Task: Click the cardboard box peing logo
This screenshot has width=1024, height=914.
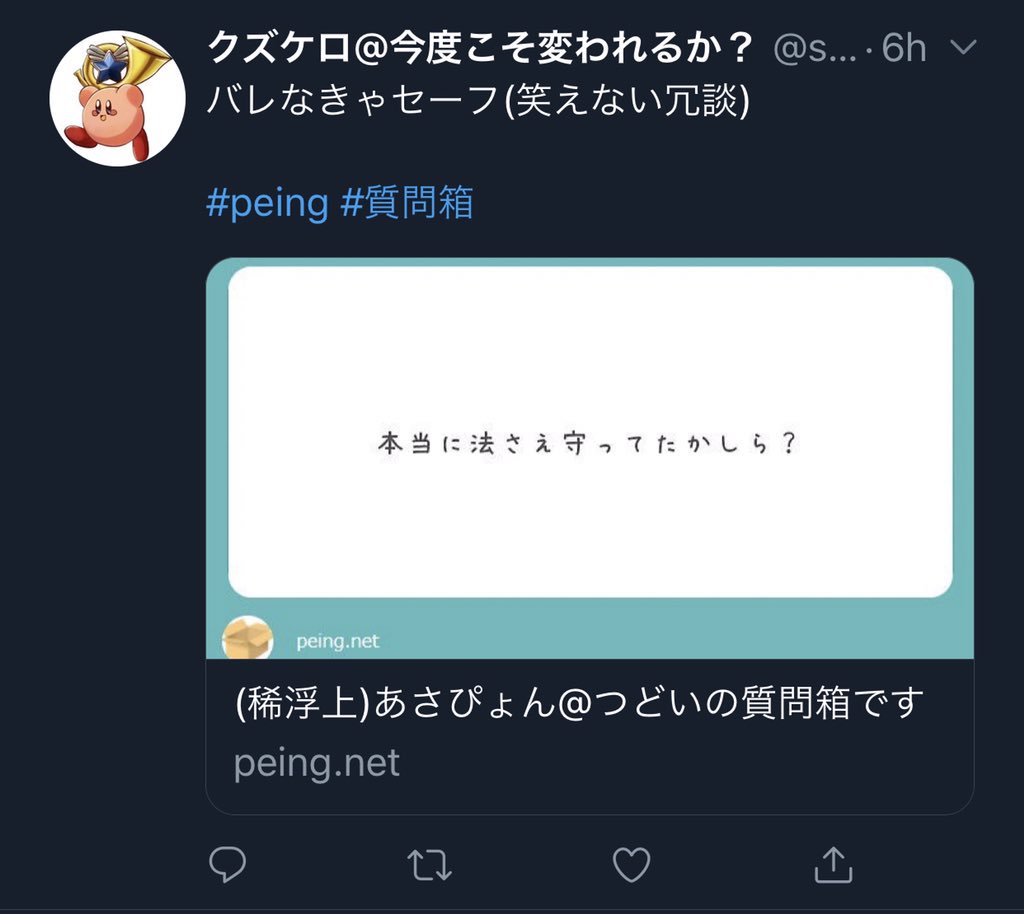Action: click(x=248, y=638)
